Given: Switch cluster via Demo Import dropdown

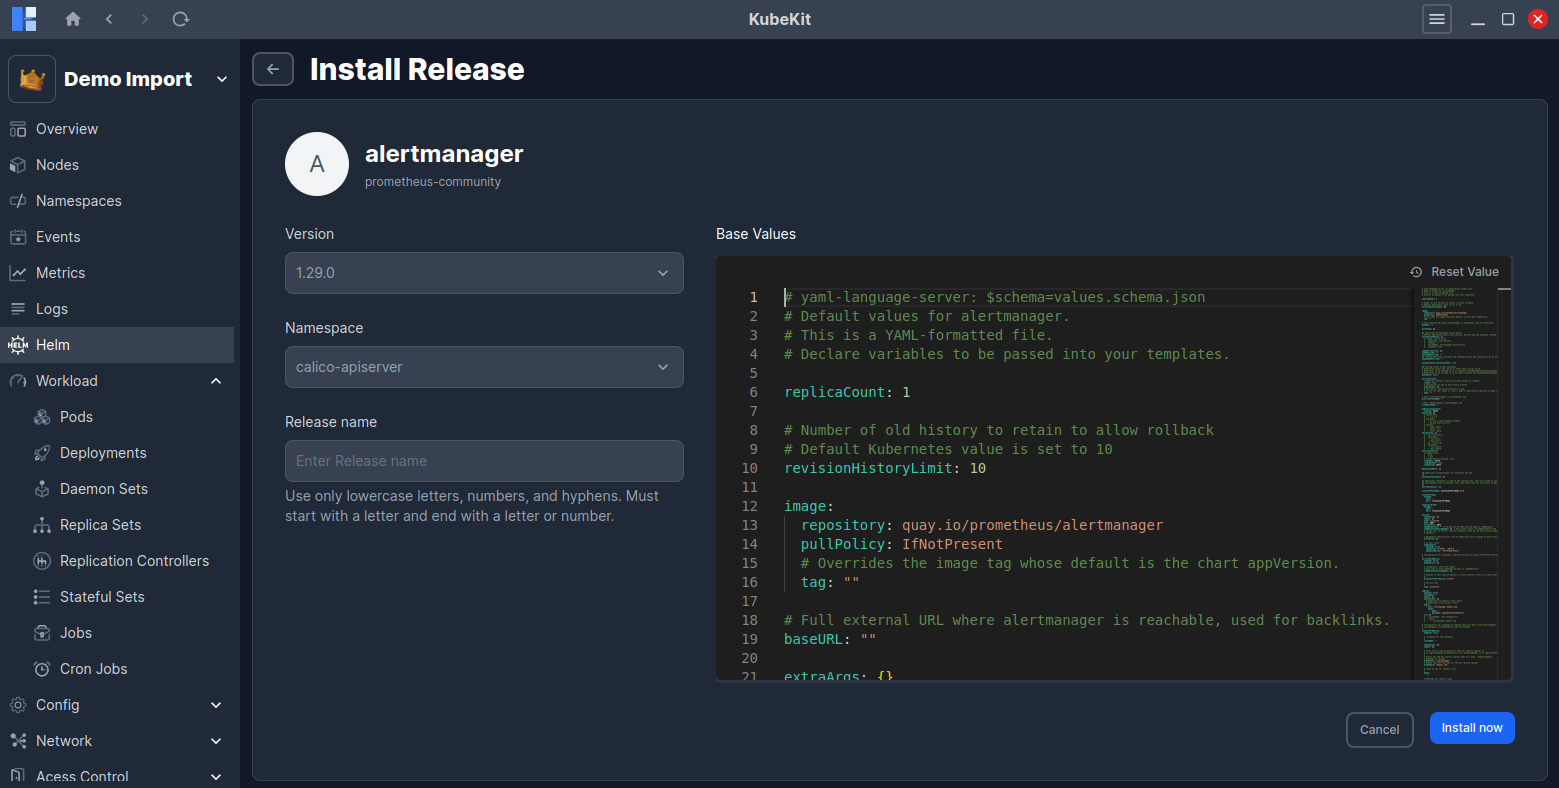Looking at the screenshot, I should (120, 79).
